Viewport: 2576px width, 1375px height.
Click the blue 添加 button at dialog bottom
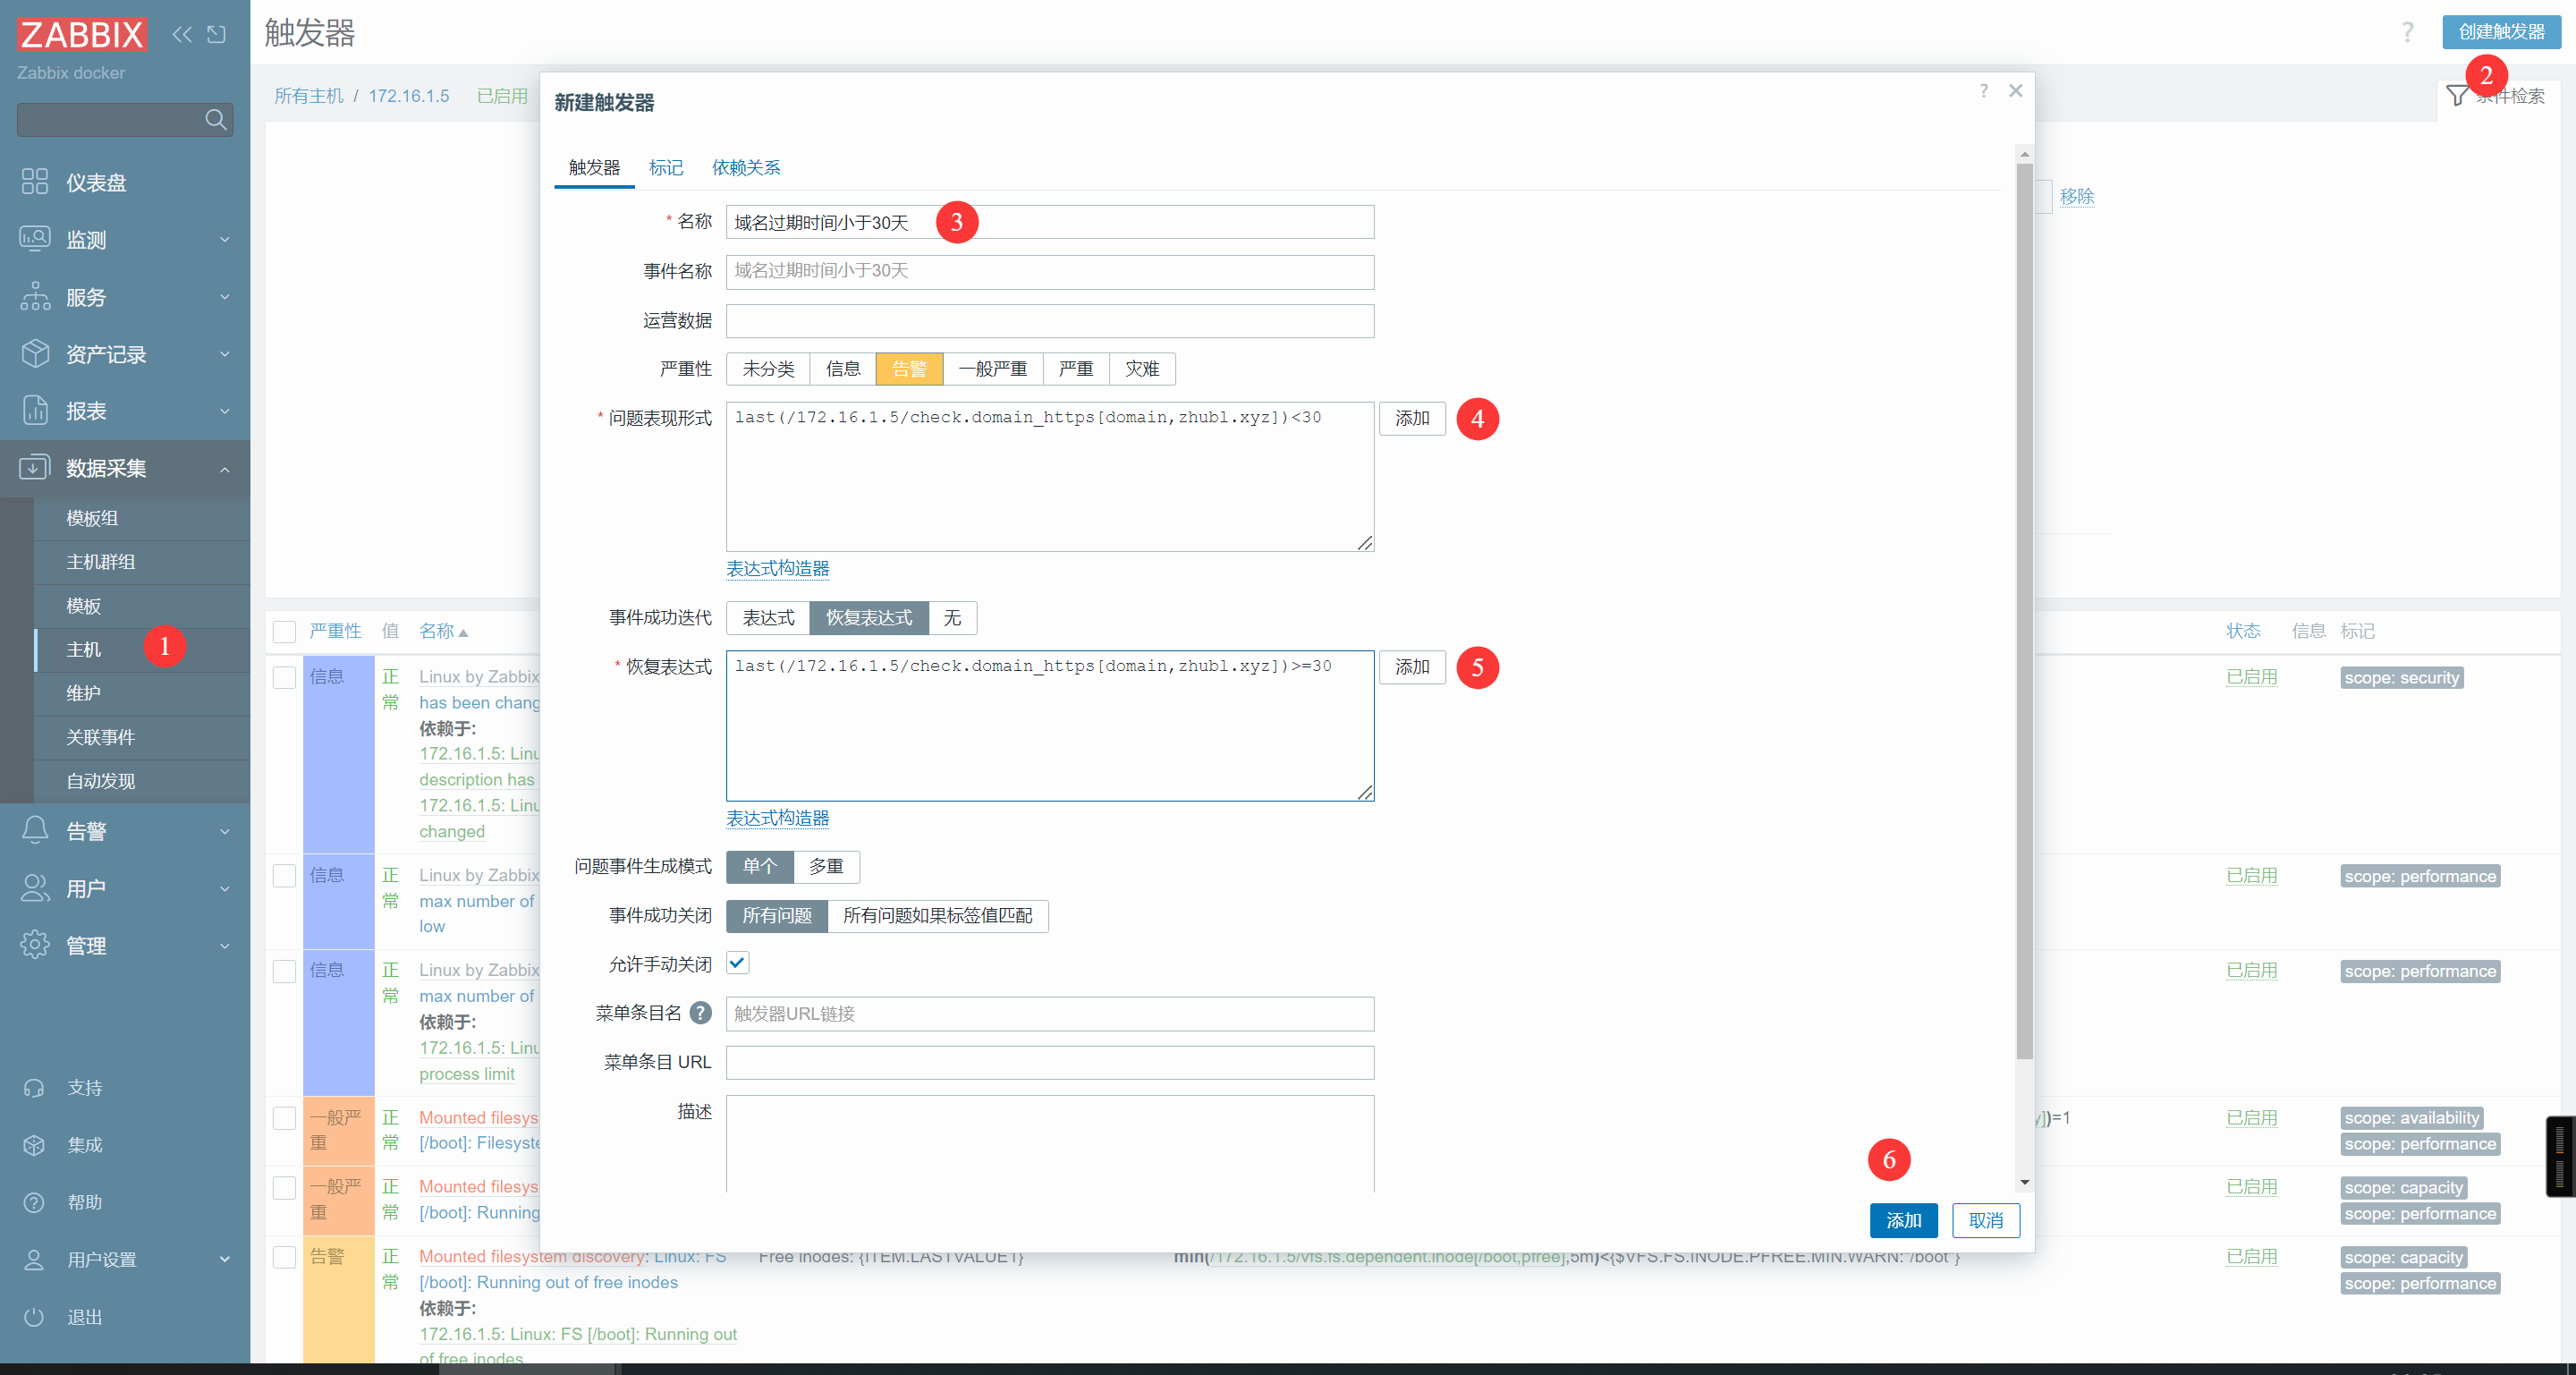(x=1904, y=1220)
